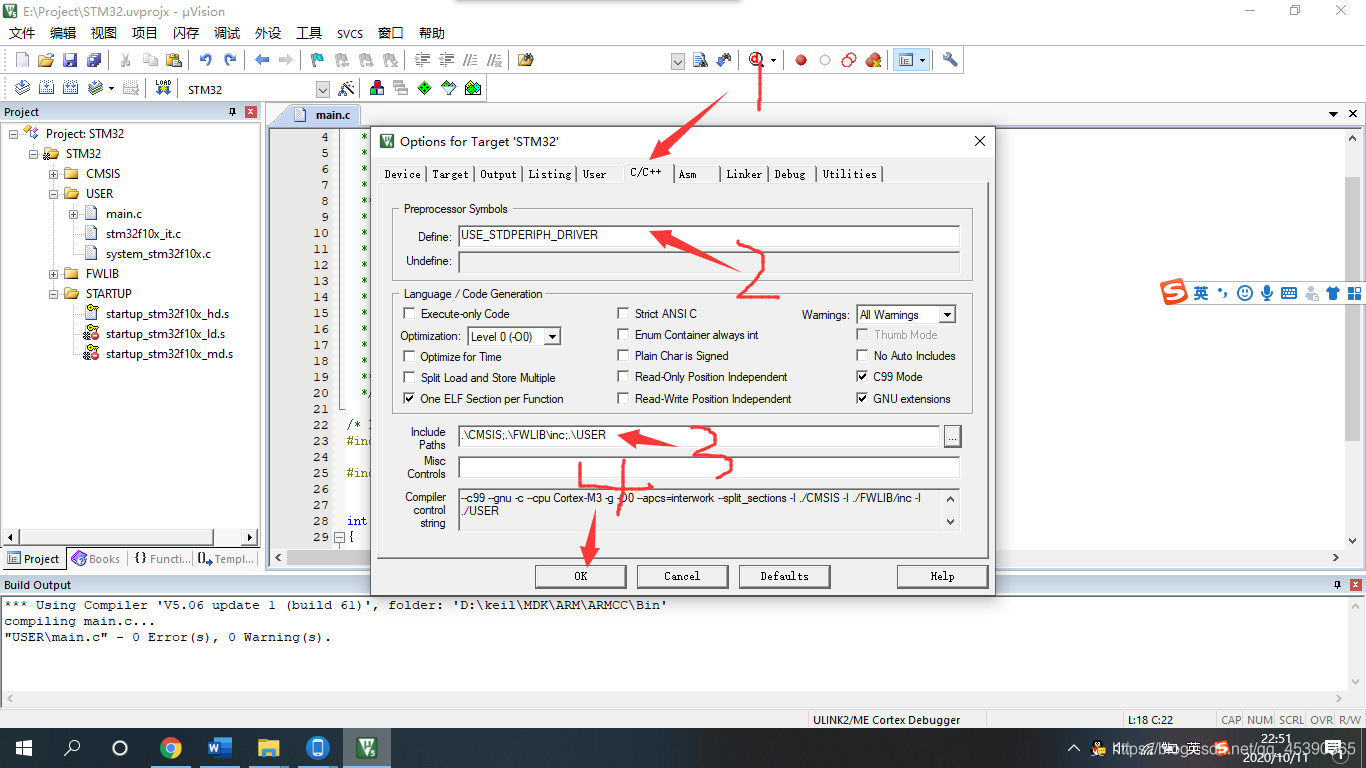The width and height of the screenshot is (1366, 768).
Task: Open Find in Files icon
Action: (x=526, y=60)
